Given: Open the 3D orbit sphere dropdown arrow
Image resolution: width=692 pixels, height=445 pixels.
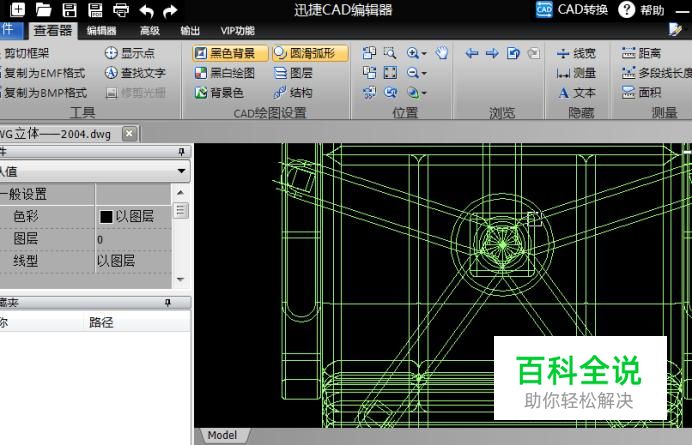Looking at the screenshot, I should 424,93.
